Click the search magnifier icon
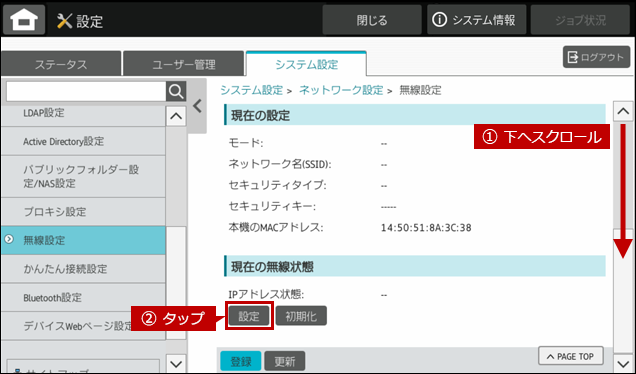This screenshot has height=374, width=636. [176, 92]
